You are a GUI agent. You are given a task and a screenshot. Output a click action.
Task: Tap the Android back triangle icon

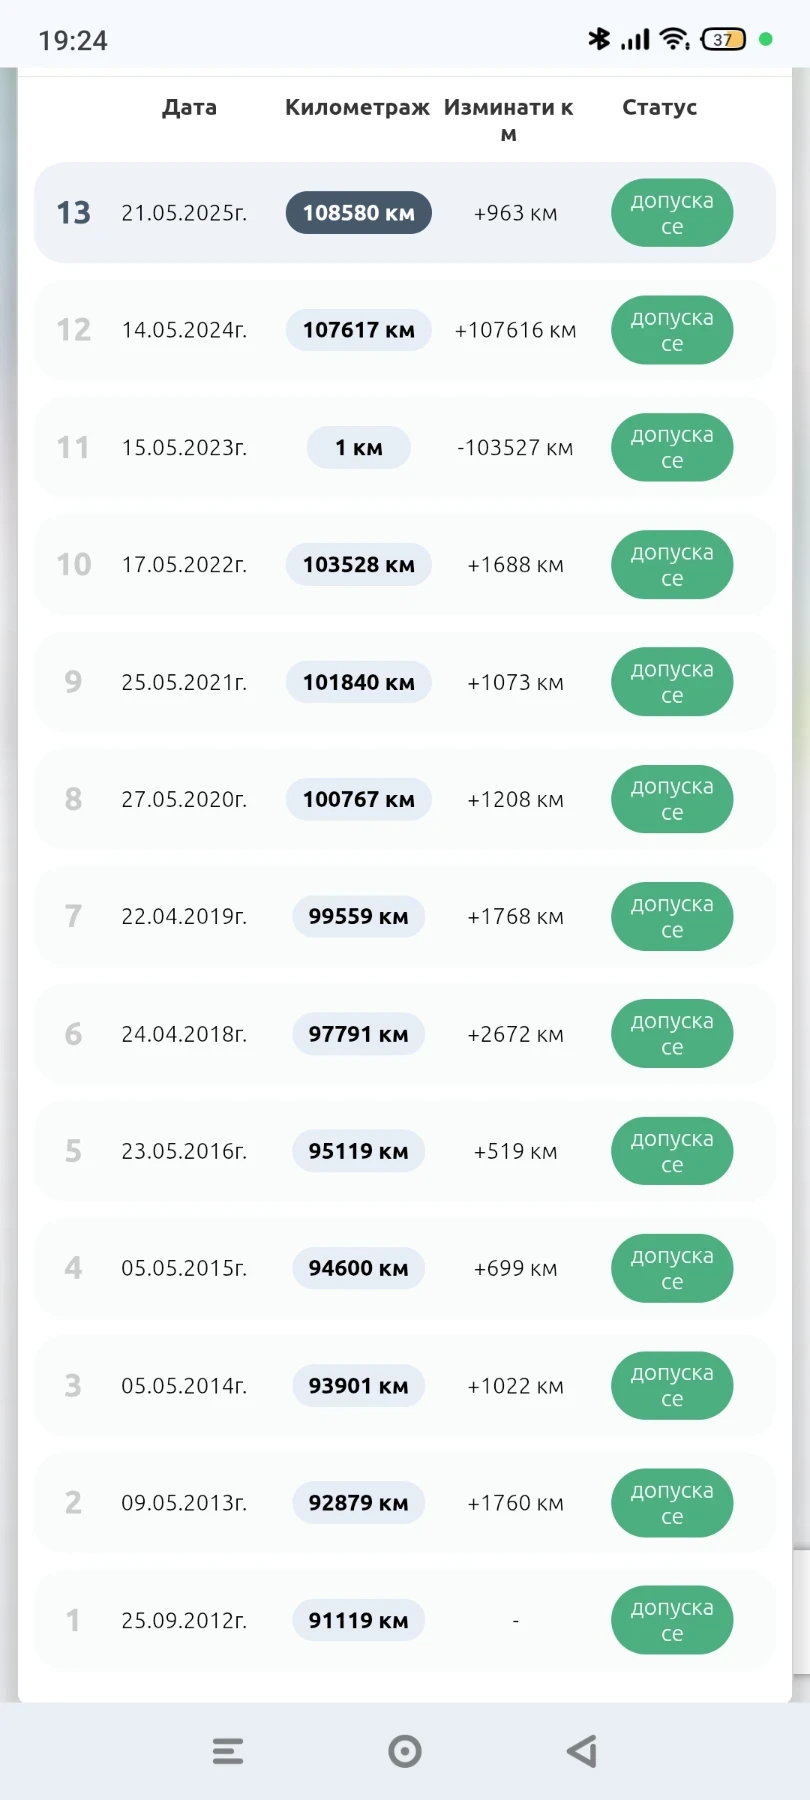coord(582,1751)
